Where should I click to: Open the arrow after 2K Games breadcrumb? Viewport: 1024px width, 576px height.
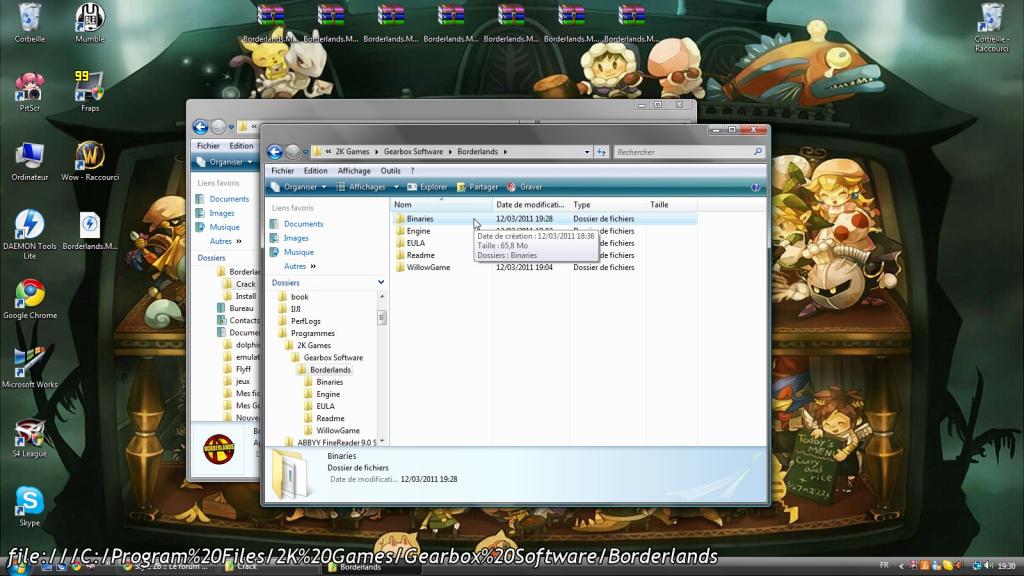(377, 152)
